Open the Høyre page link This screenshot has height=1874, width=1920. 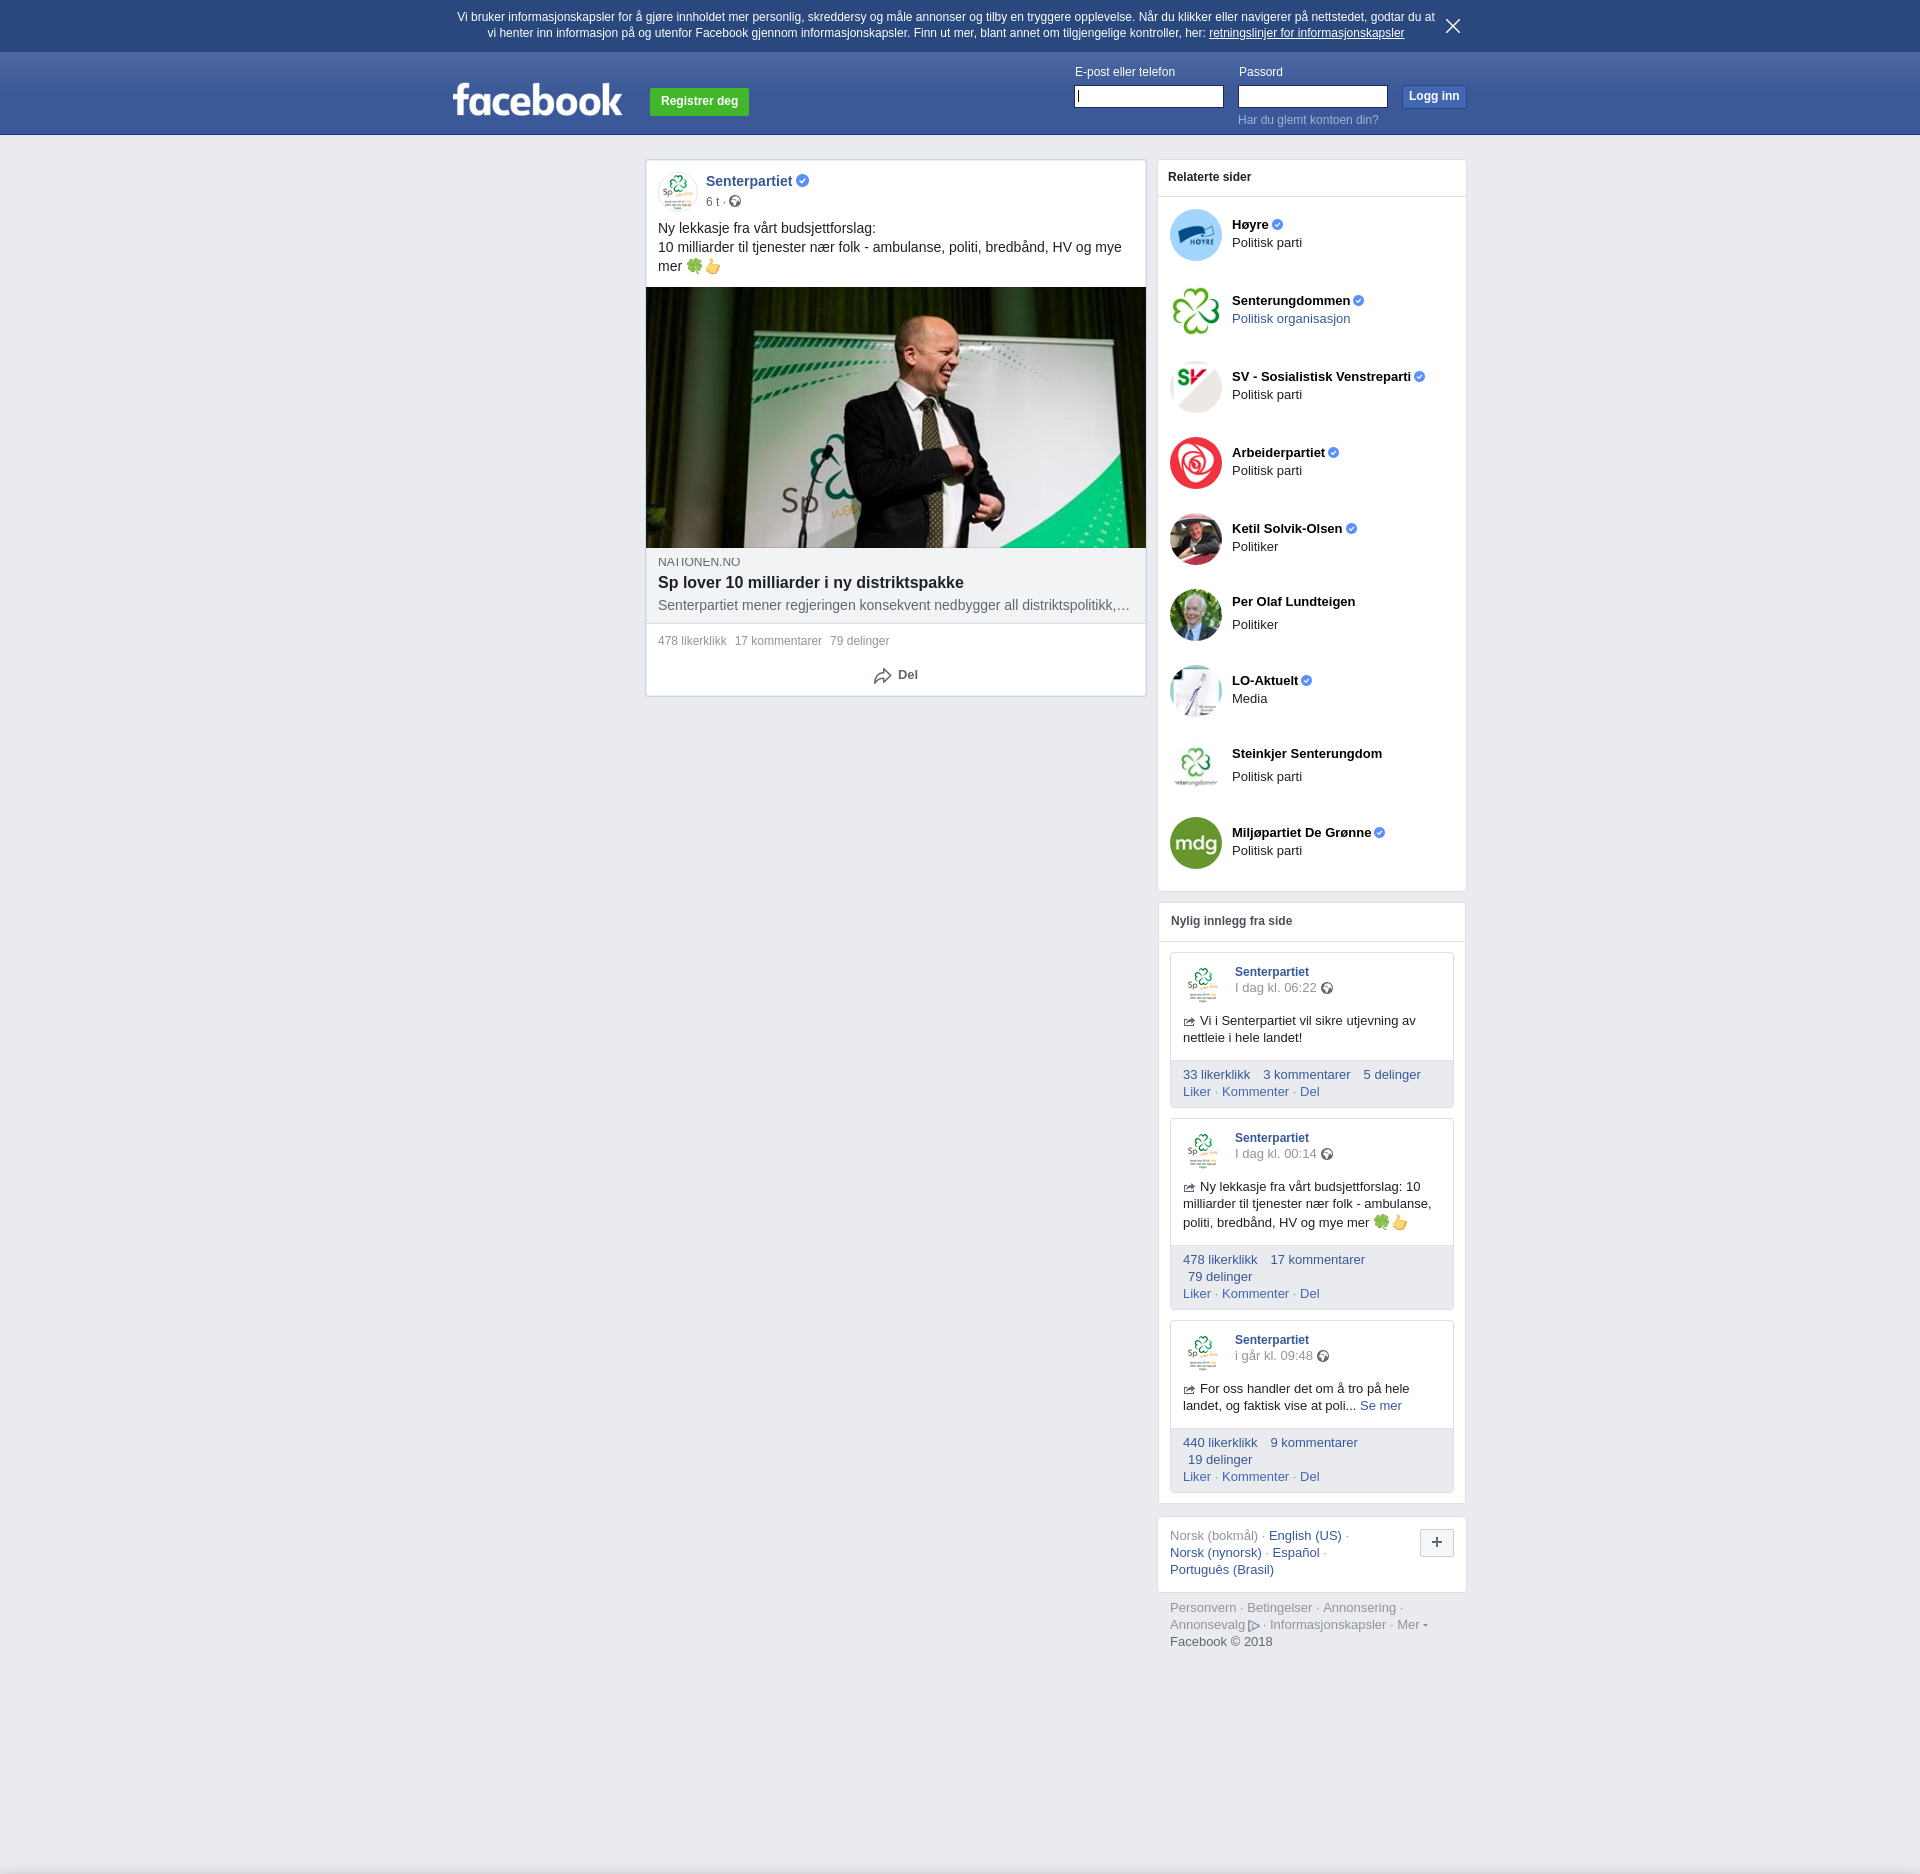(1250, 225)
